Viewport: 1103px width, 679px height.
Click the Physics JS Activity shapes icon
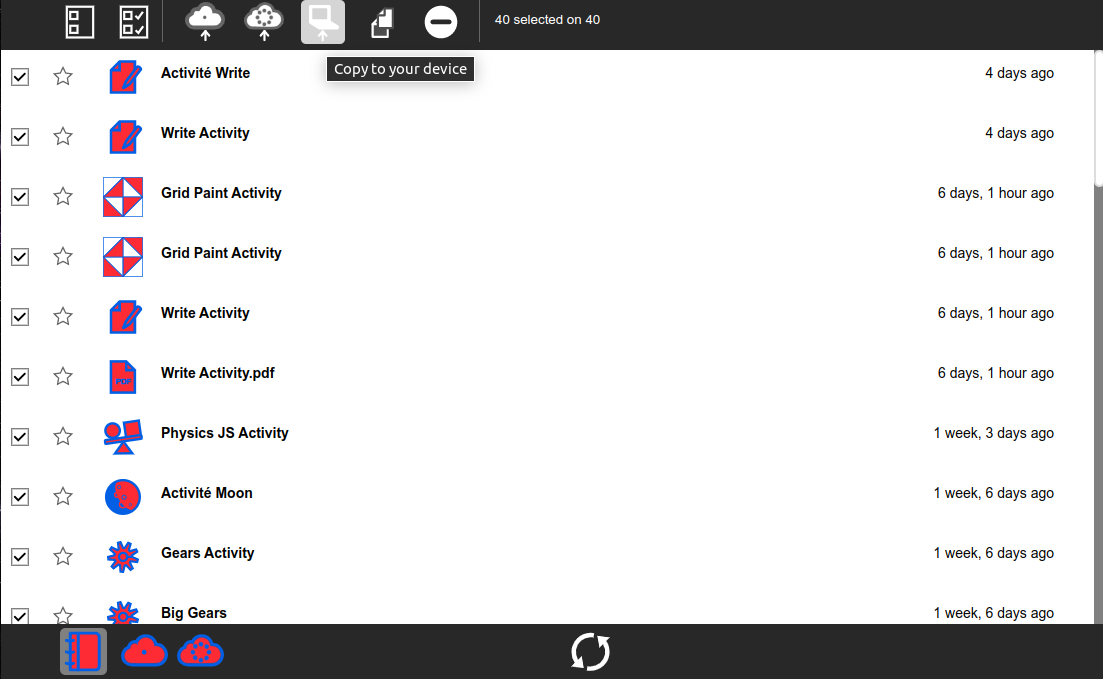123,437
